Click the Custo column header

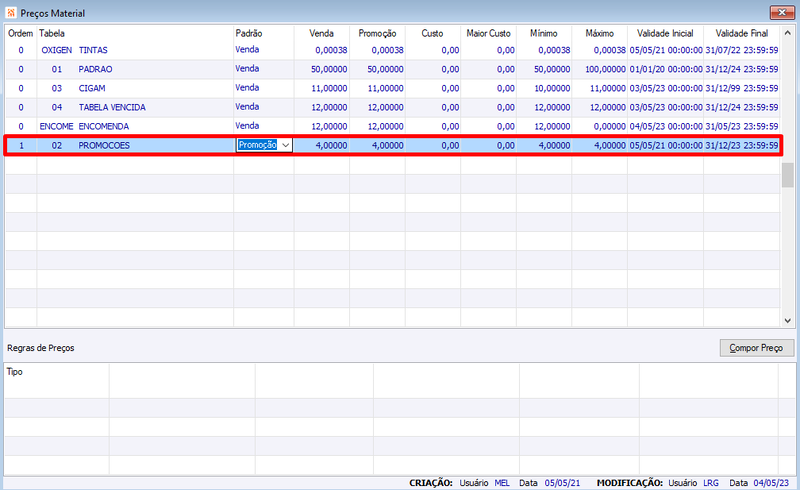(x=432, y=33)
